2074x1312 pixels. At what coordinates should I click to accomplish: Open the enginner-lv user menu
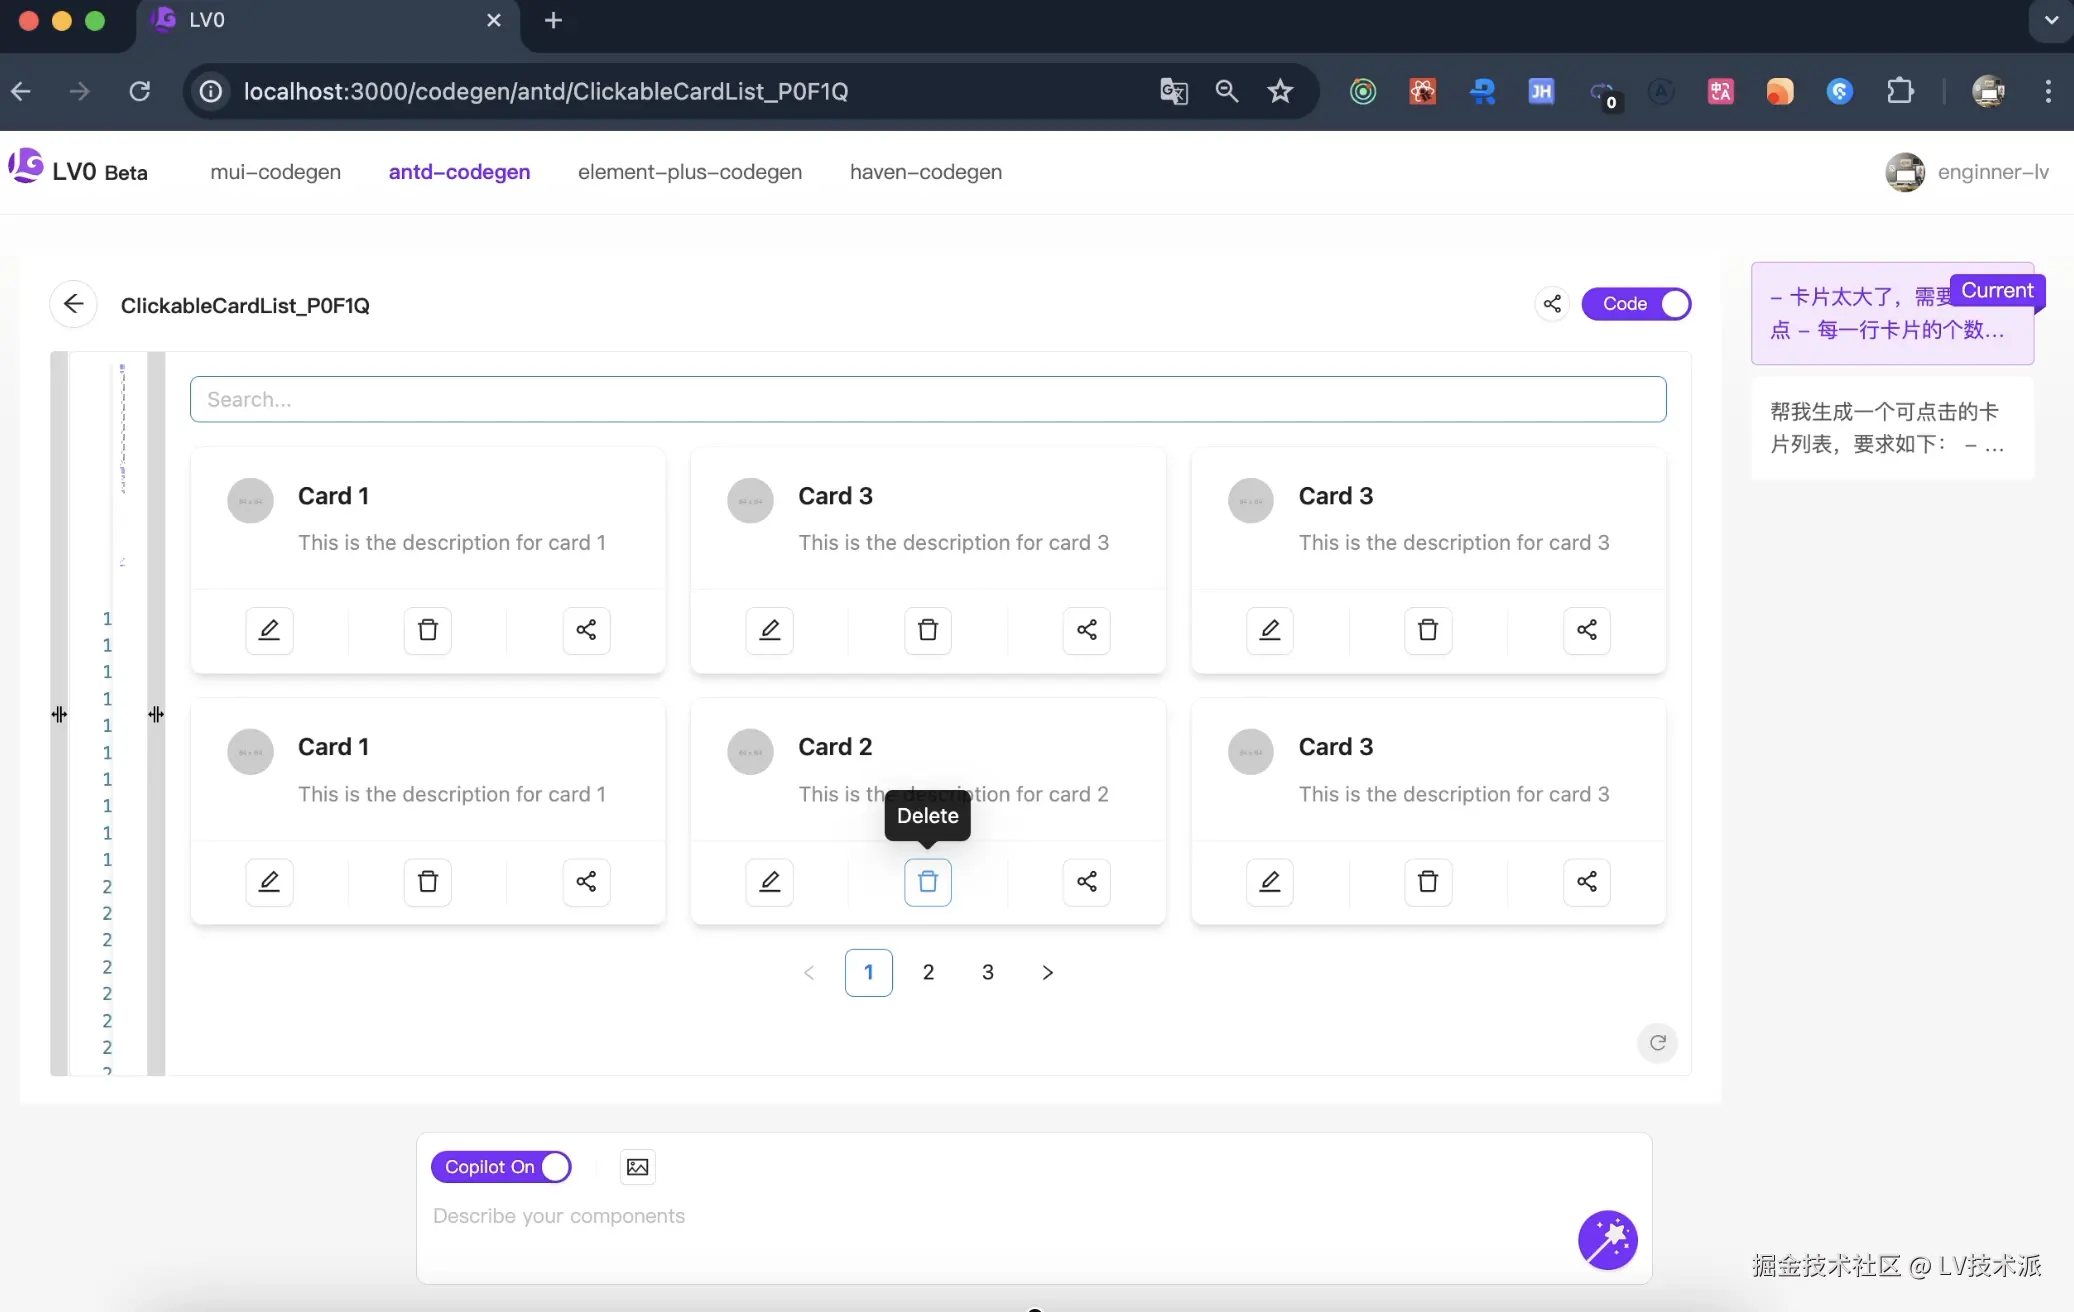(x=1967, y=172)
